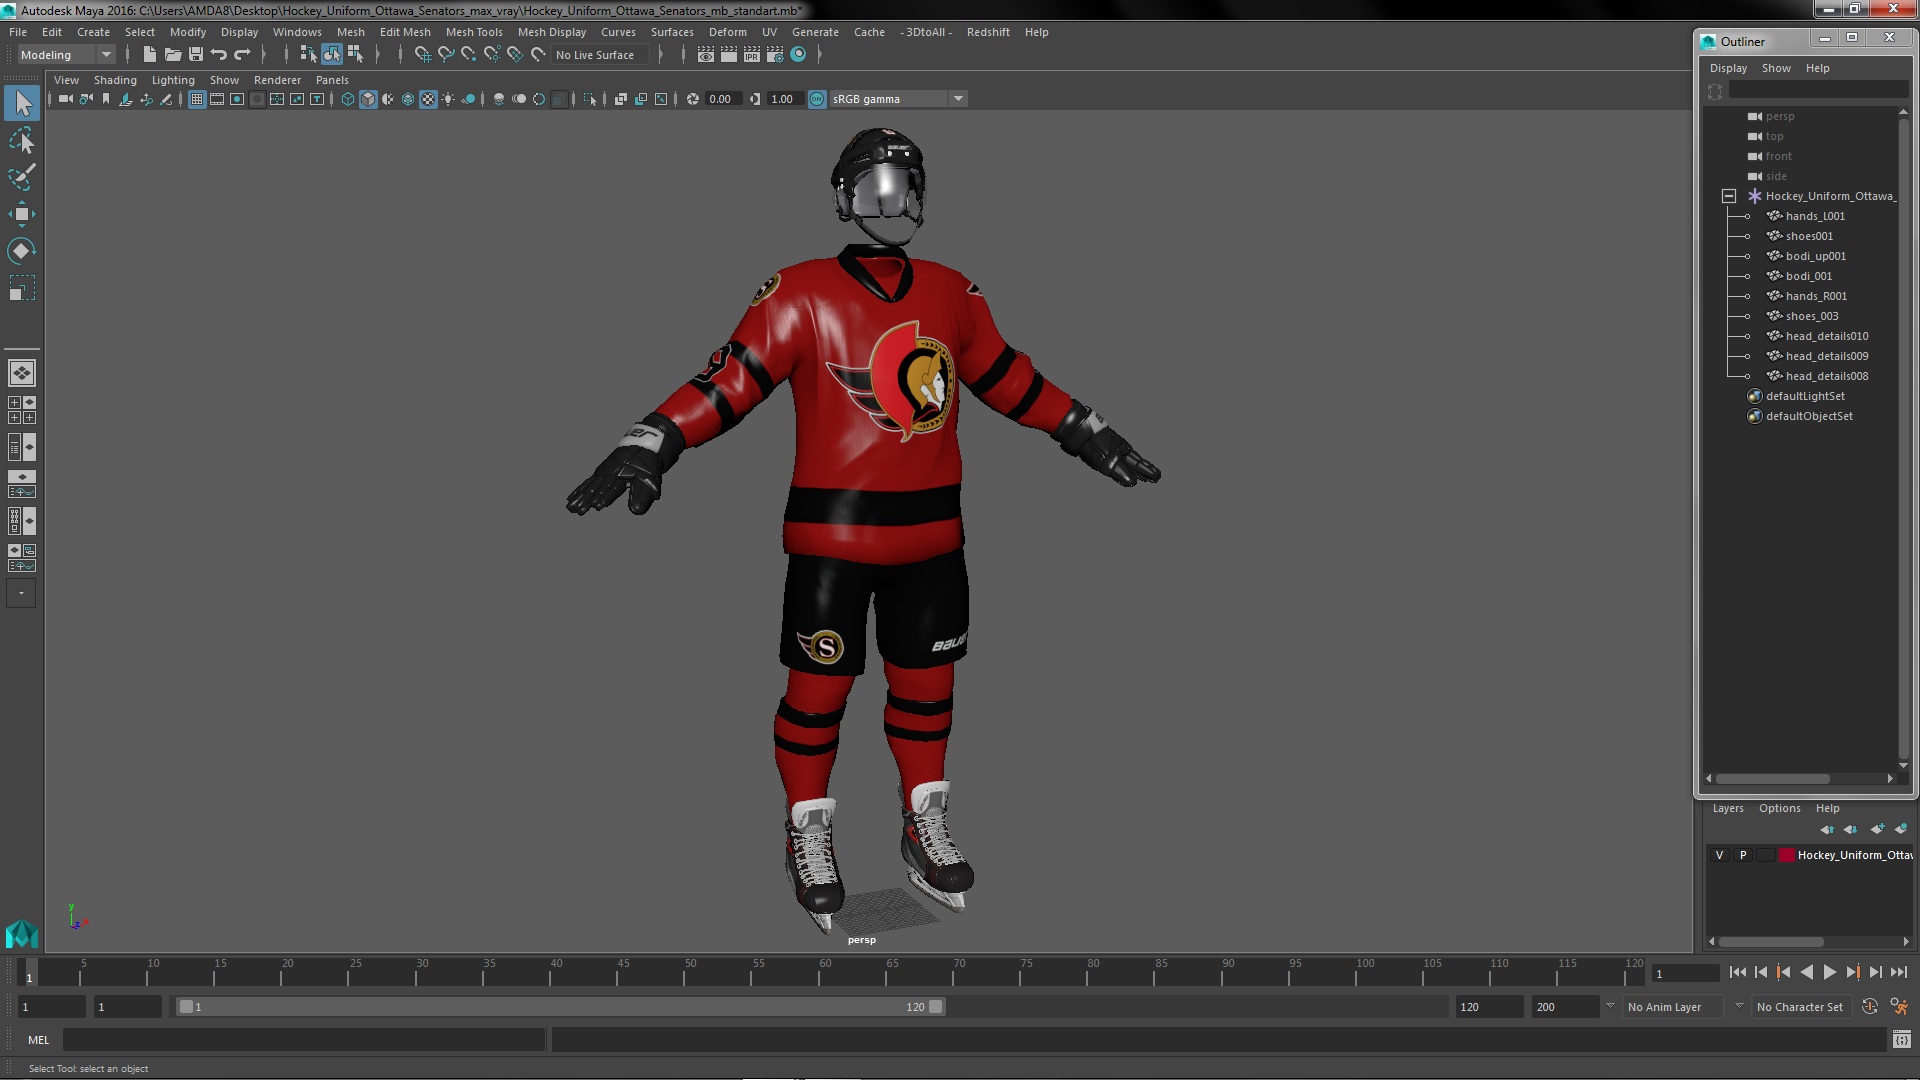The height and width of the screenshot is (1080, 1920).
Task: Toggle layer visibility V box
Action: point(1719,855)
